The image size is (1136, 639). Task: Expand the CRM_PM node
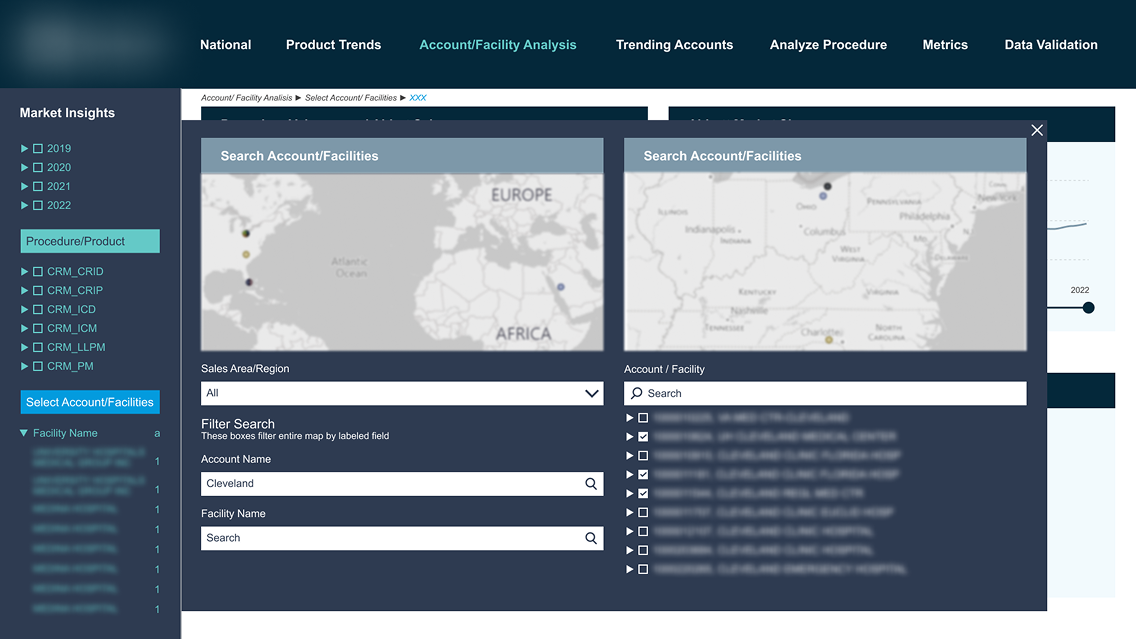coord(24,366)
